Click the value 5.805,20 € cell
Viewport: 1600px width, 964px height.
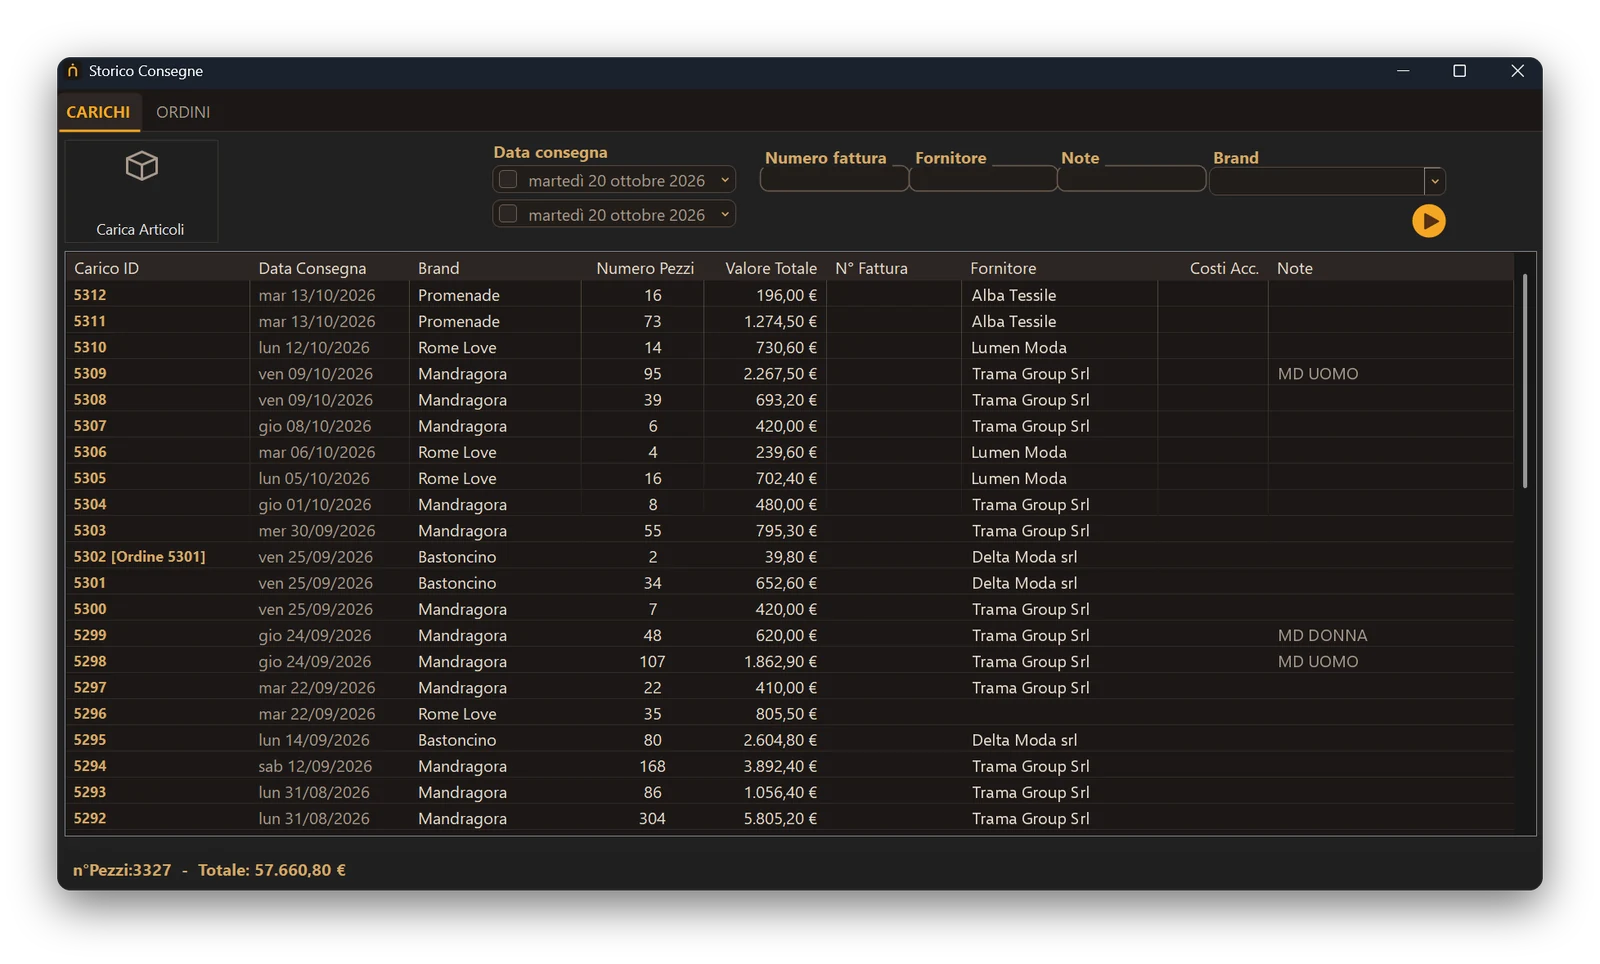780,818
